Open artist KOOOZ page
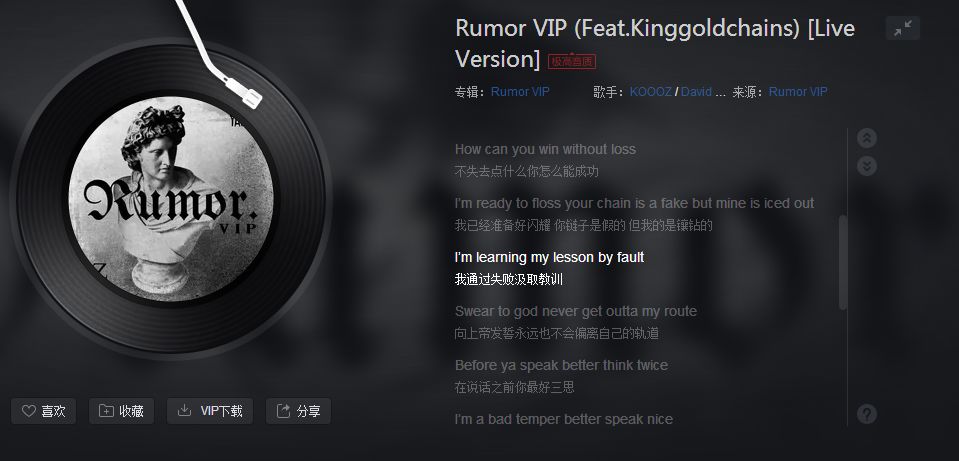The height and width of the screenshot is (461, 959). point(651,92)
